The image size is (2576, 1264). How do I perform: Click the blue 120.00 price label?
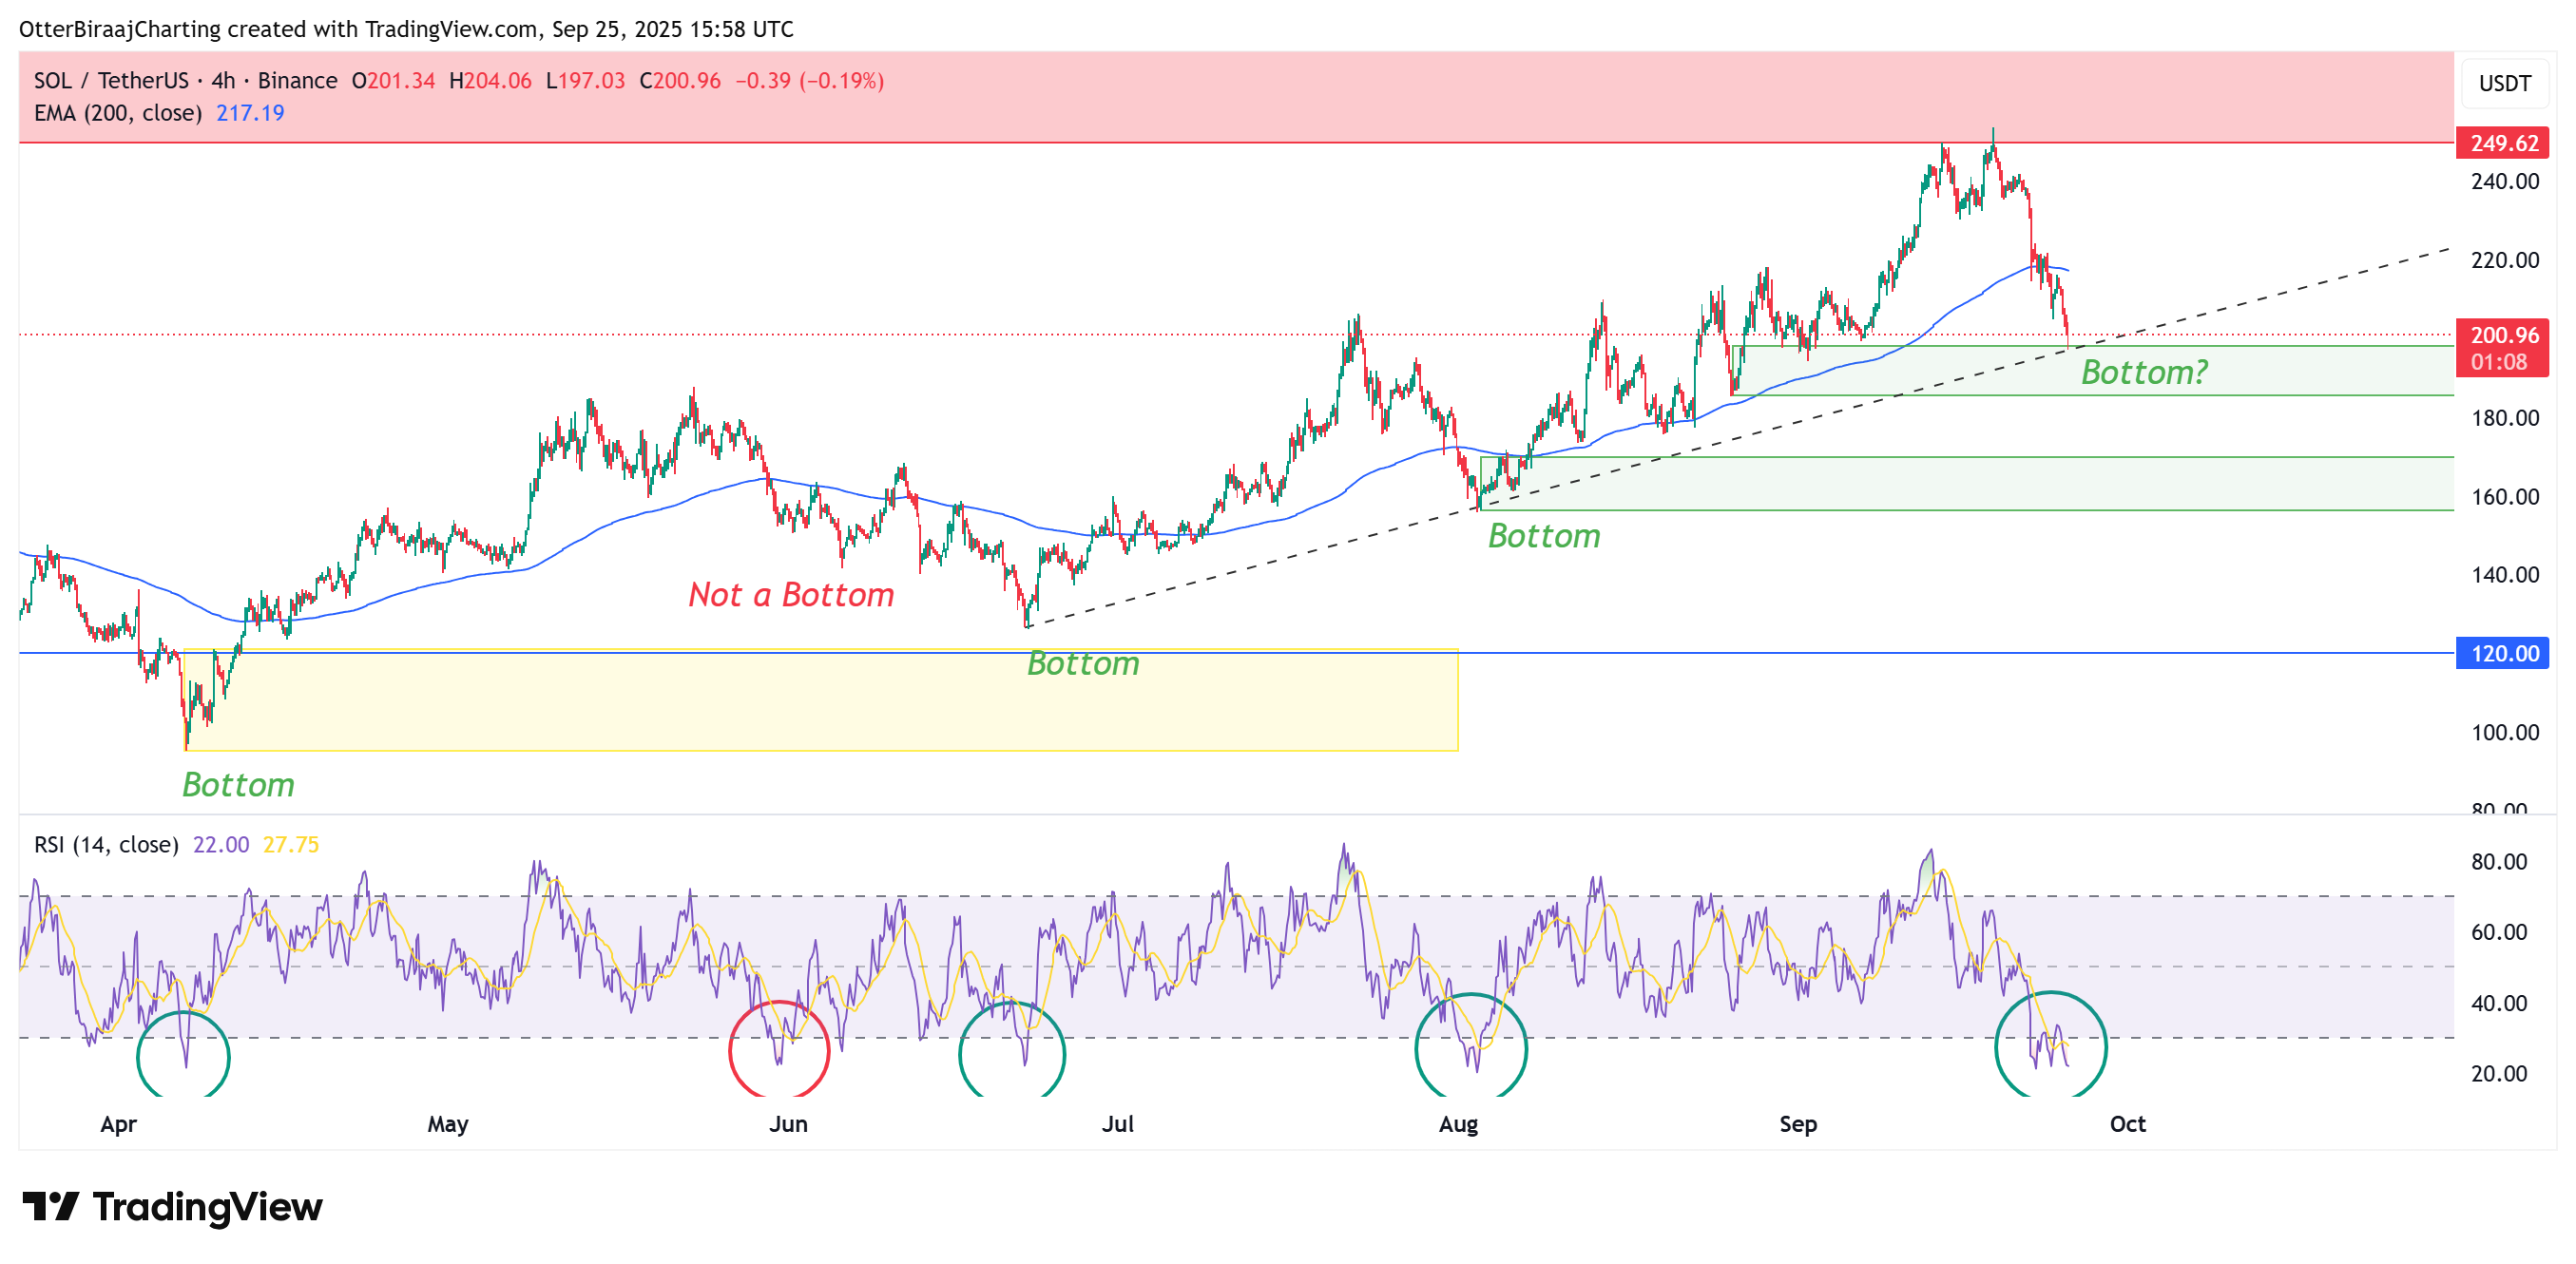pyautogui.click(x=2503, y=653)
